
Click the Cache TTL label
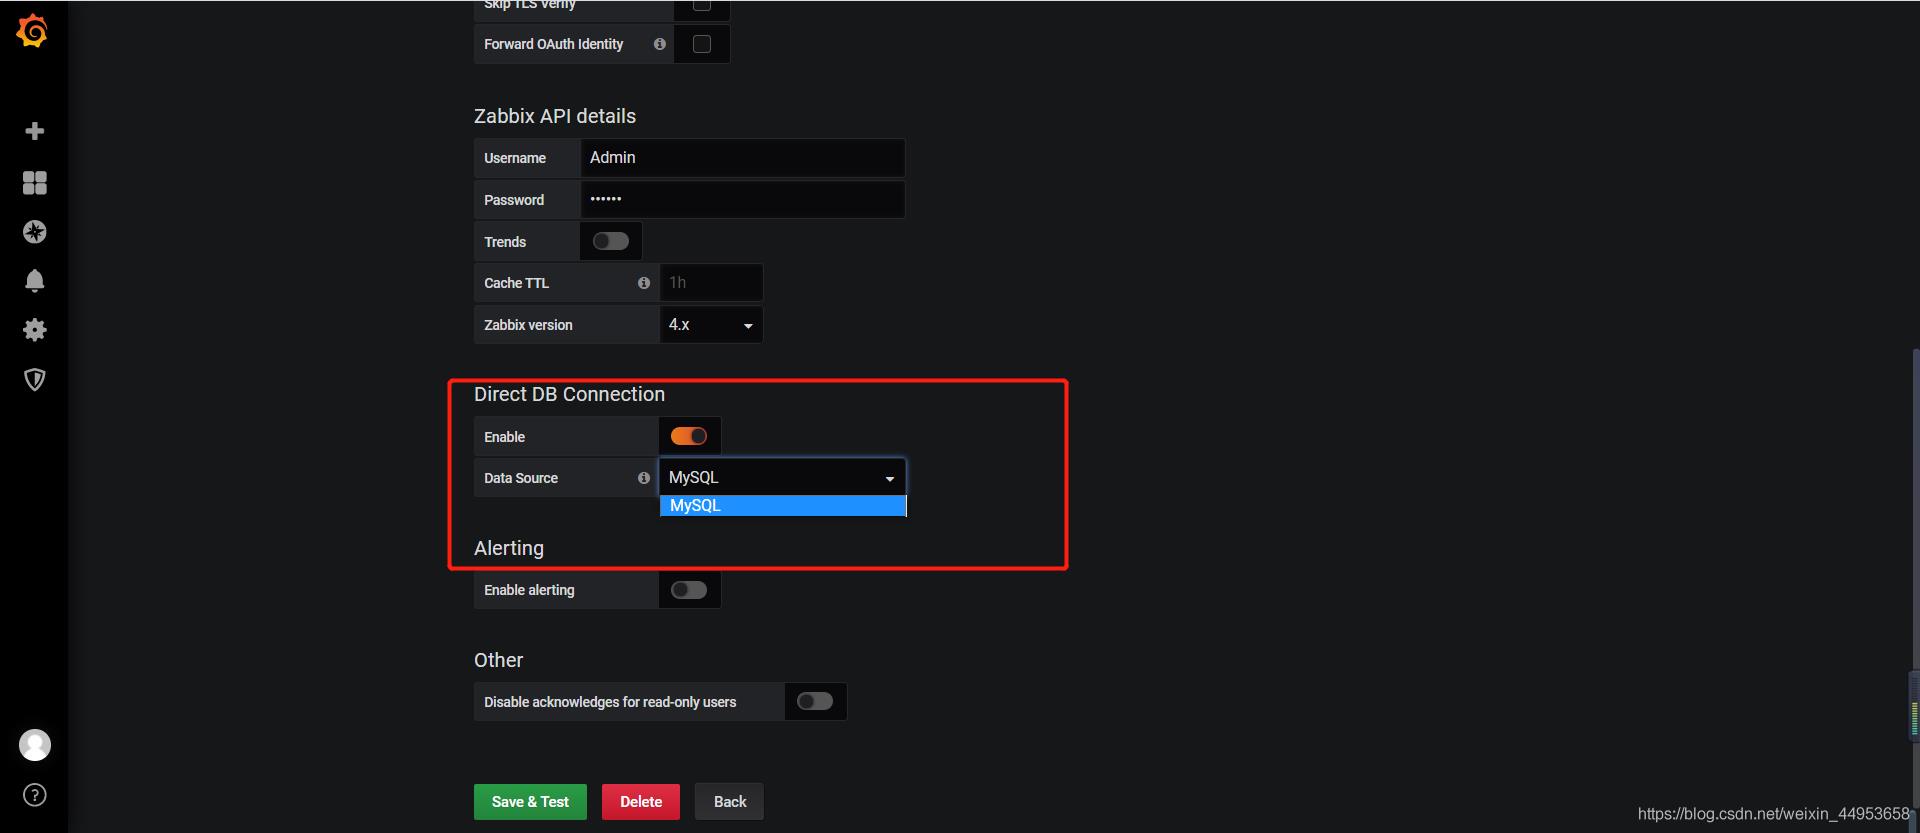point(516,283)
